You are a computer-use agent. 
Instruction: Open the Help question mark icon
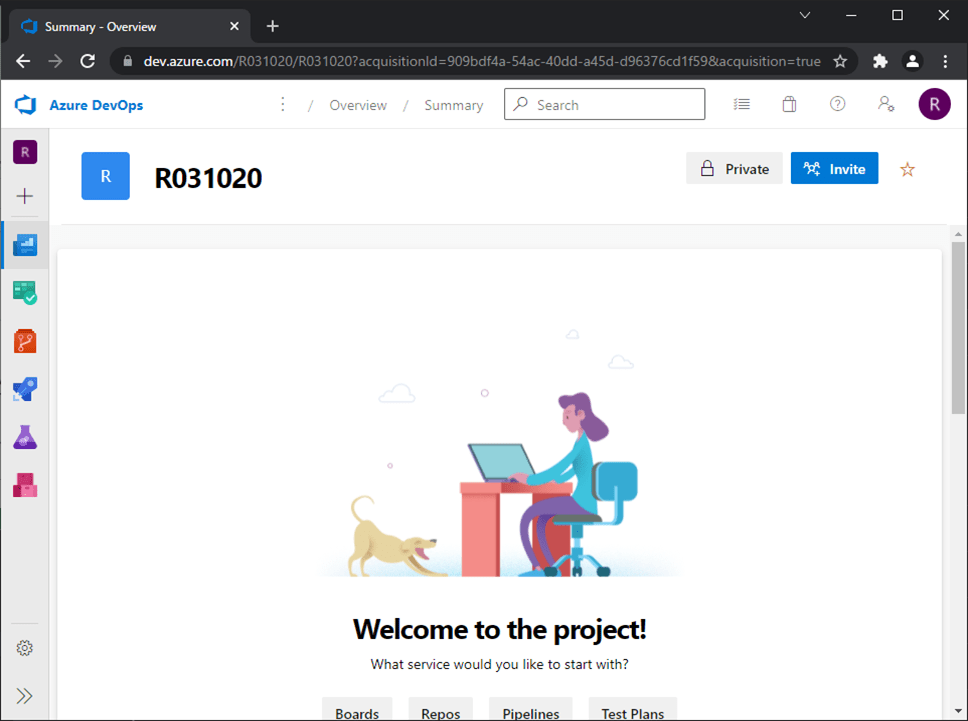click(x=837, y=104)
